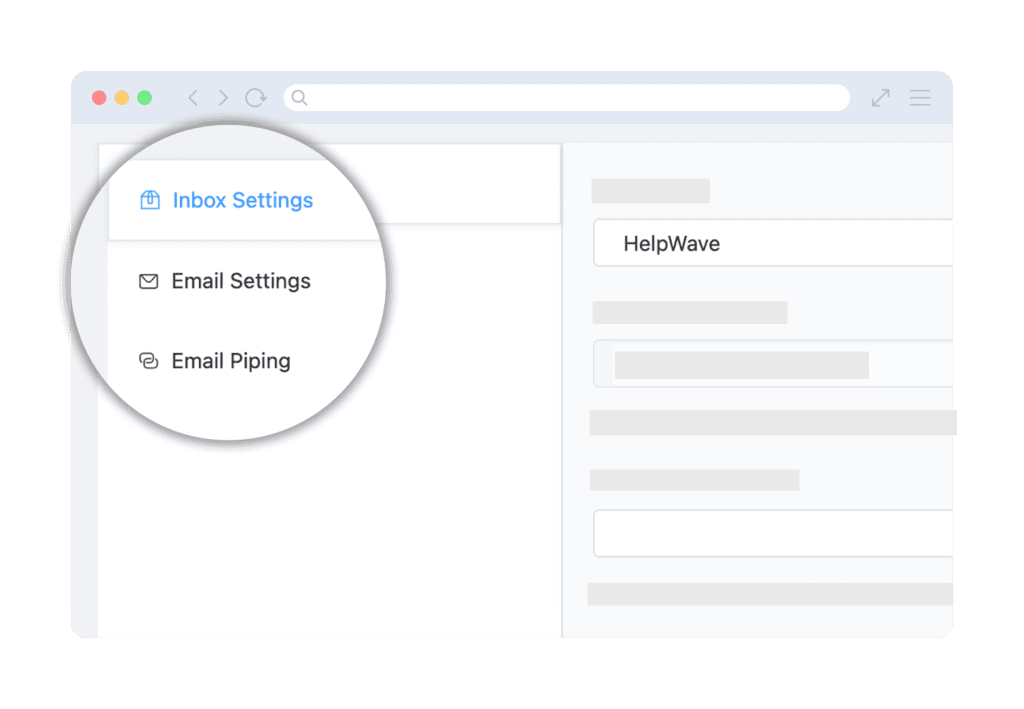Screen dimensions: 1024x709
Task: Click the back navigation arrow
Action: [x=193, y=98]
